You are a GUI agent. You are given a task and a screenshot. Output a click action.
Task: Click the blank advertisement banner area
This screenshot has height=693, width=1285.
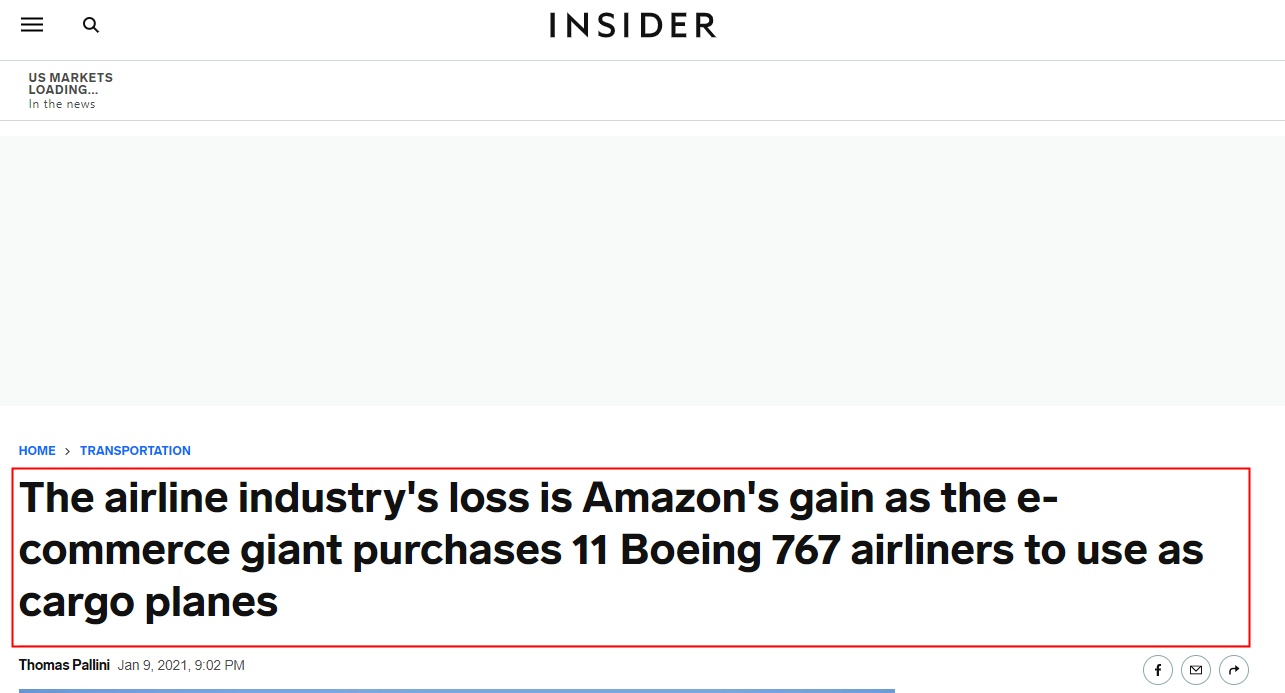[642, 270]
